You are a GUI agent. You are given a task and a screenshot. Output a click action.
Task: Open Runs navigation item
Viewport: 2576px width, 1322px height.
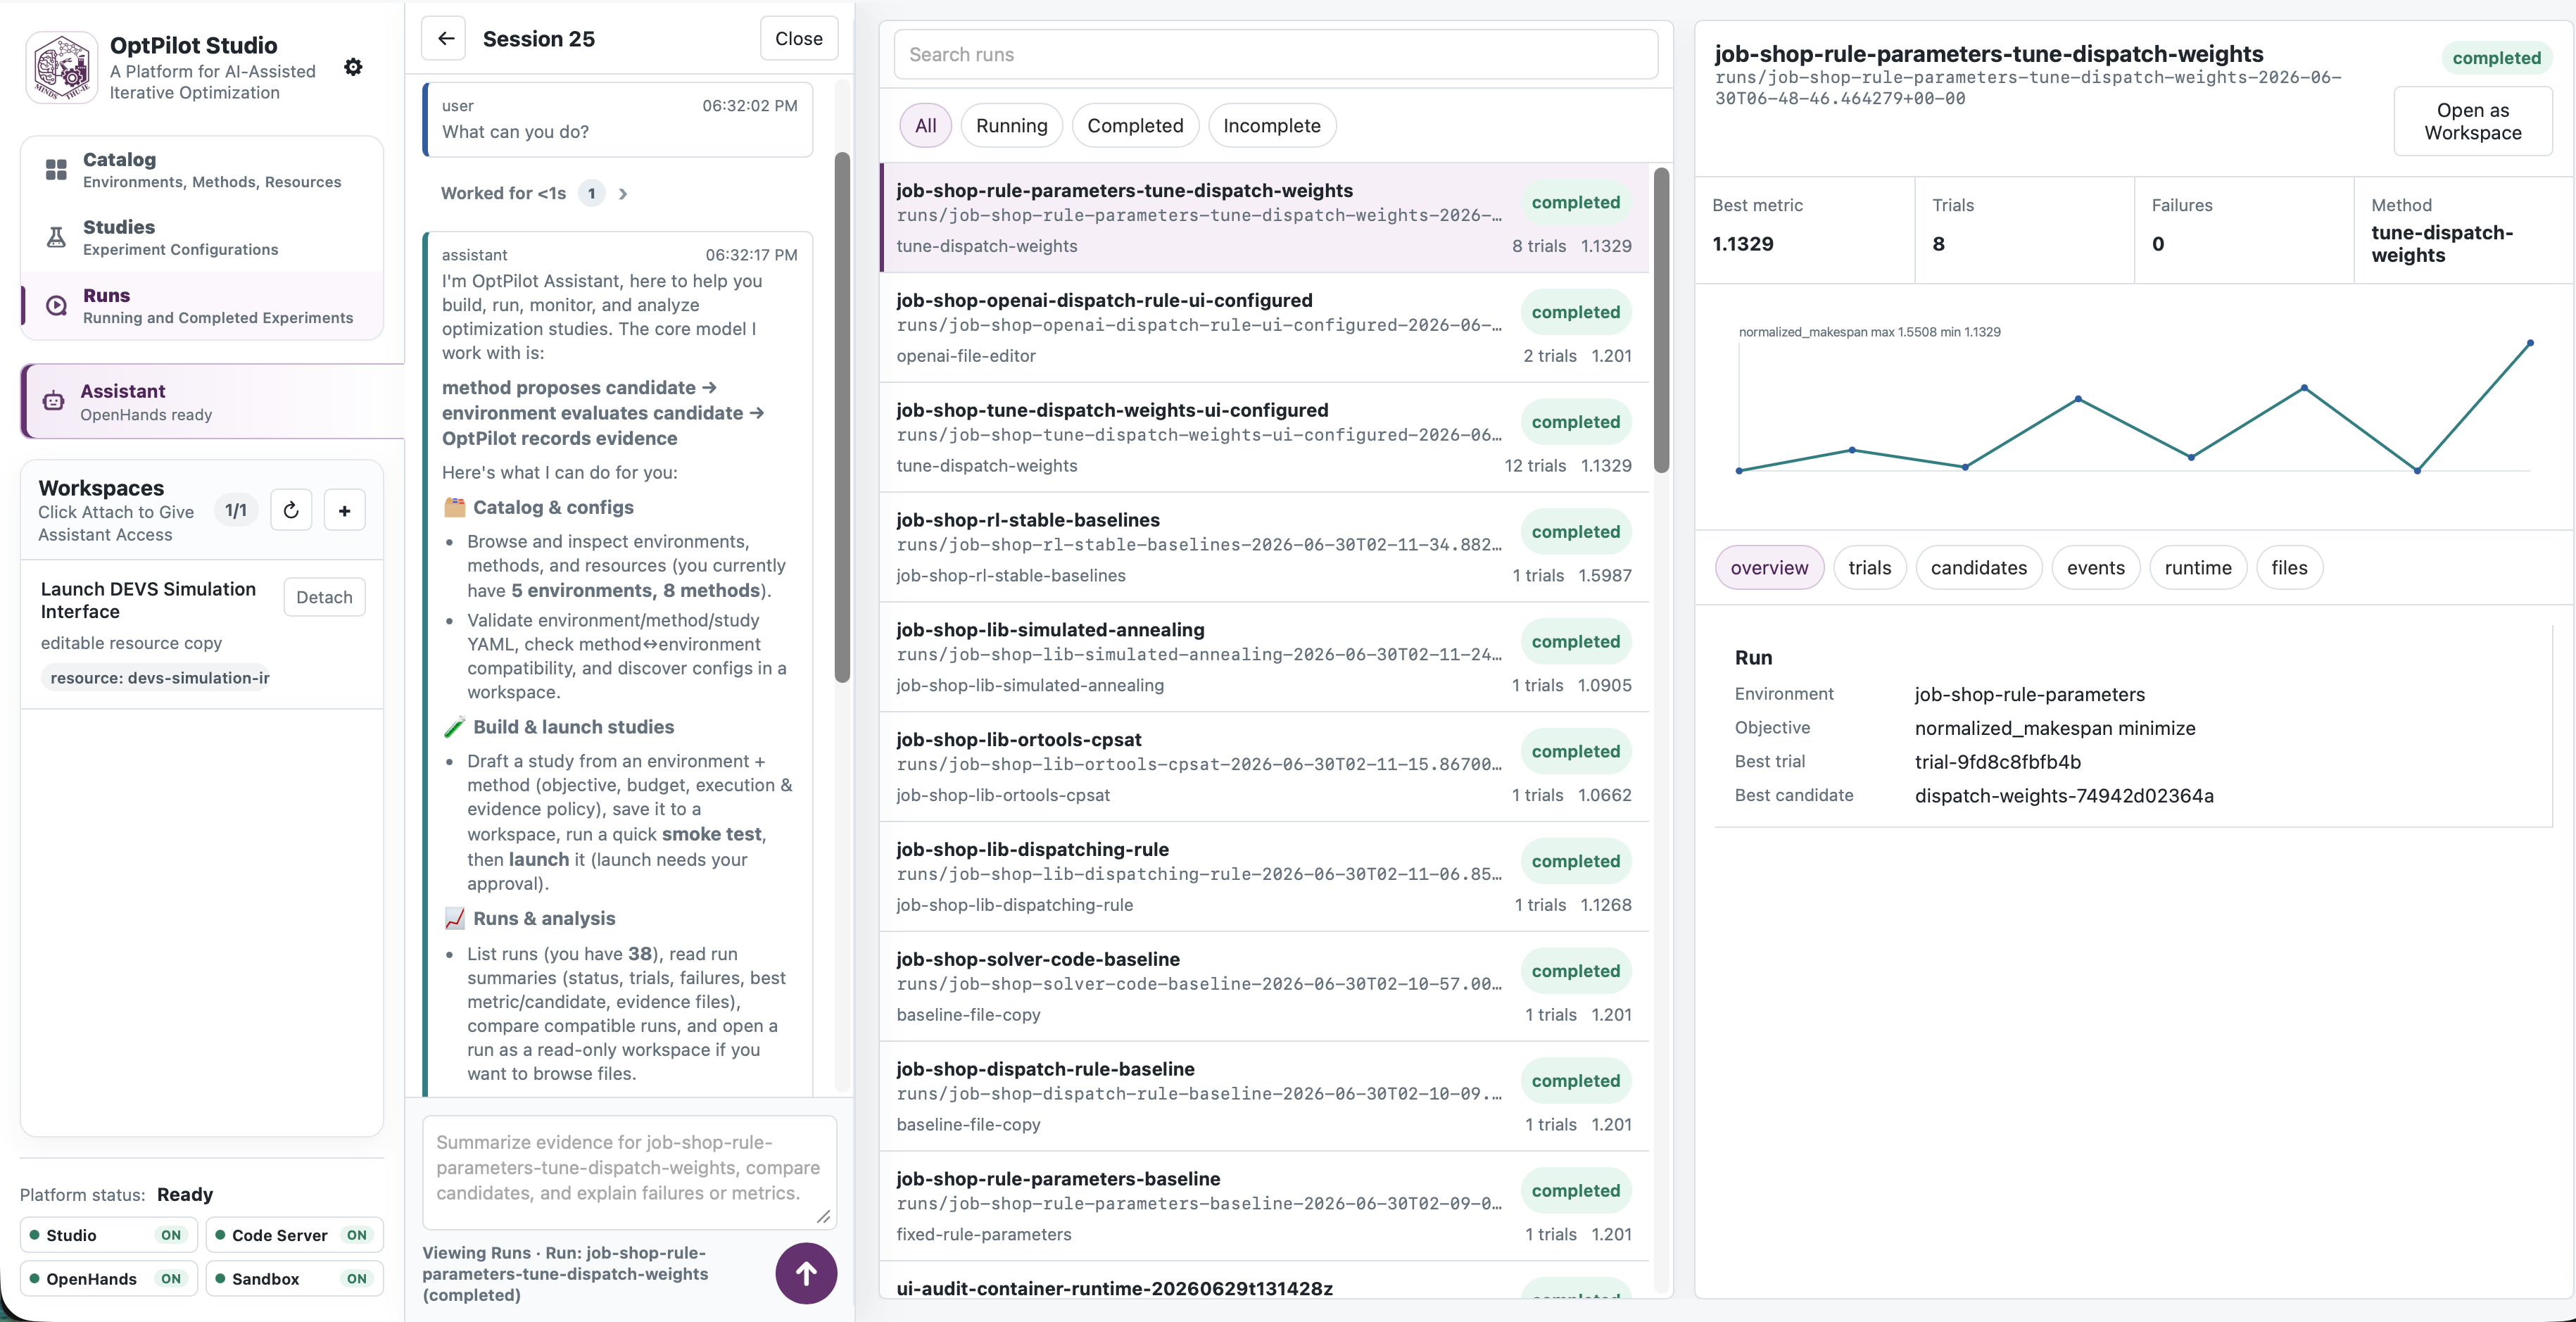click(x=202, y=305)
